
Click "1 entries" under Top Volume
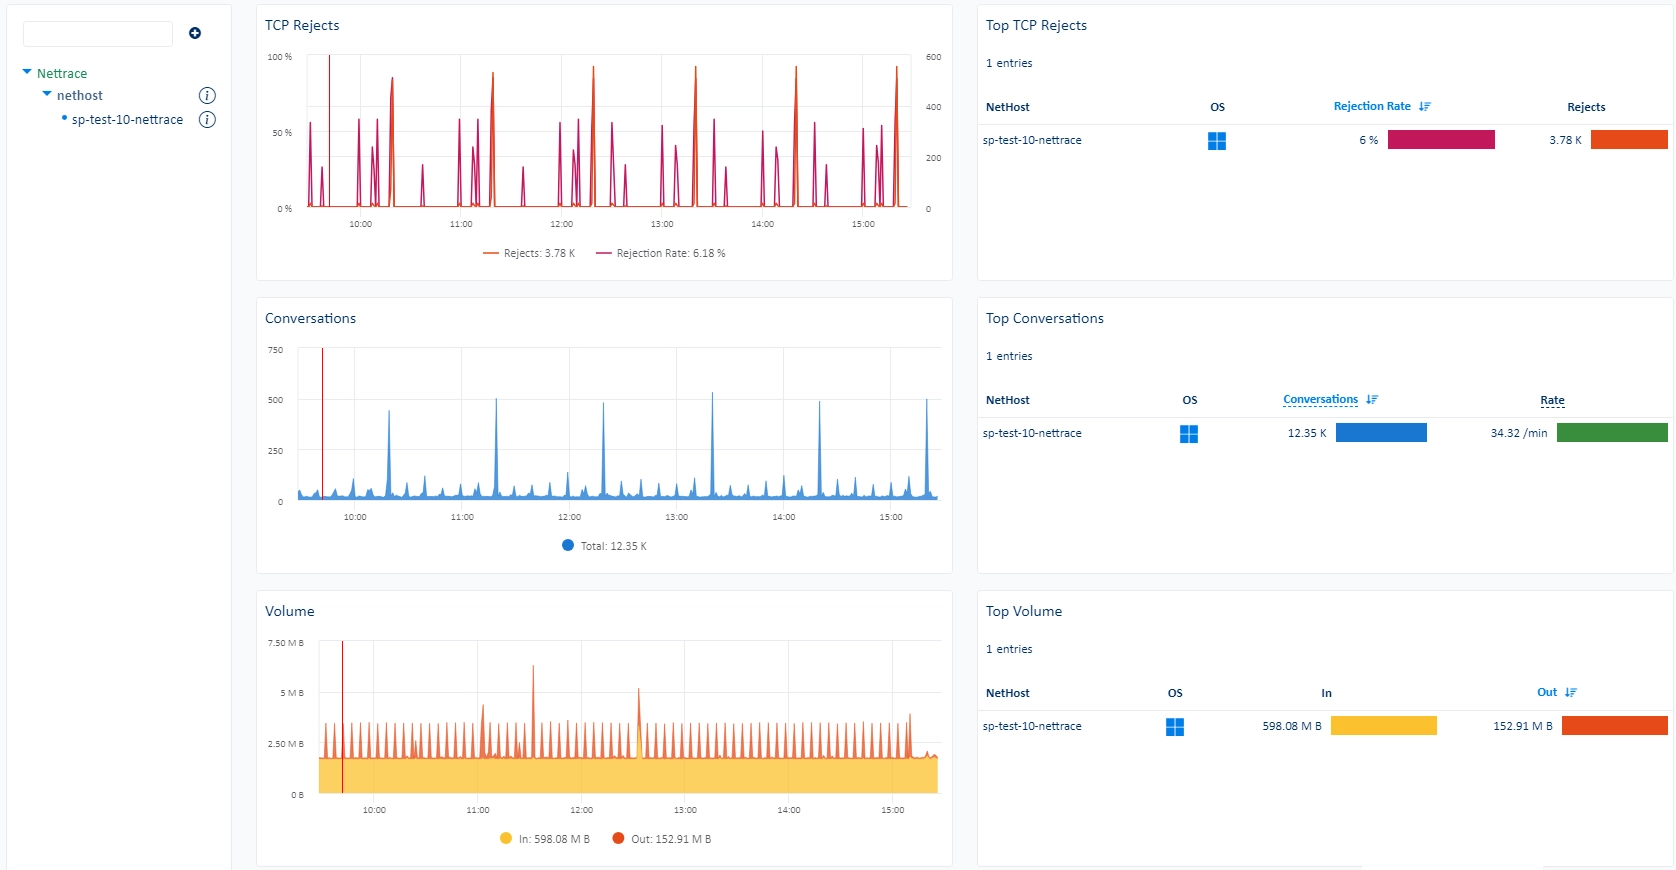(1009, 649)
